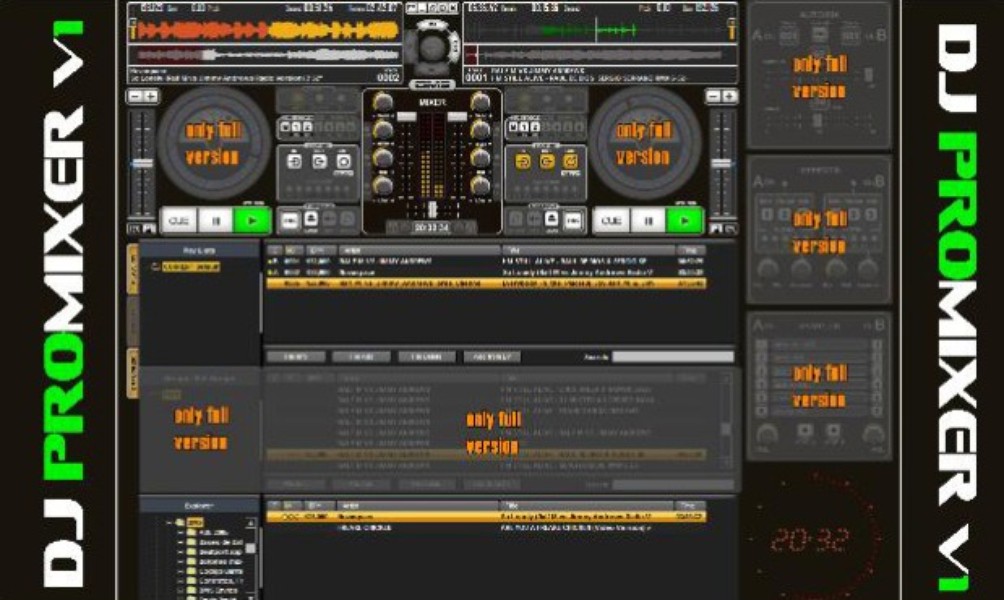Toggle second hot cue button on right deck

pyautogui.click(x=524, y=127)
